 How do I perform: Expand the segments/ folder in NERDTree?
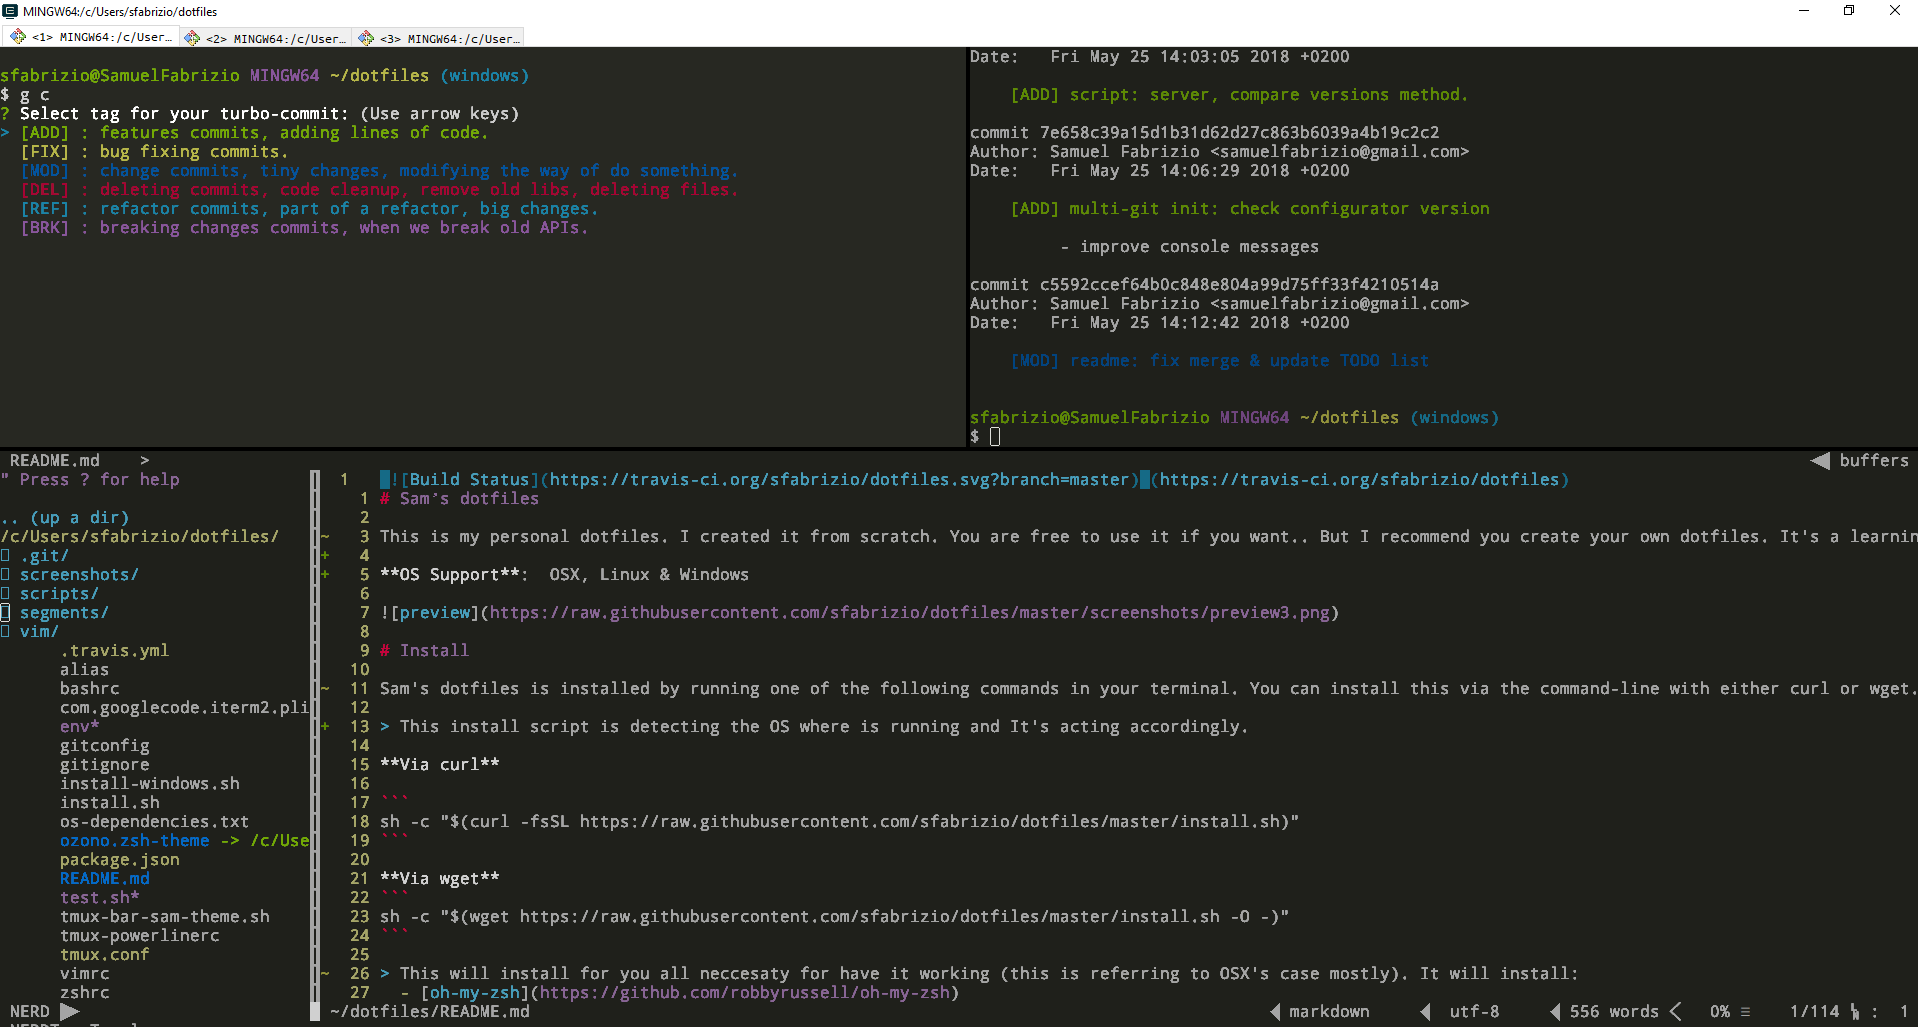64,613
